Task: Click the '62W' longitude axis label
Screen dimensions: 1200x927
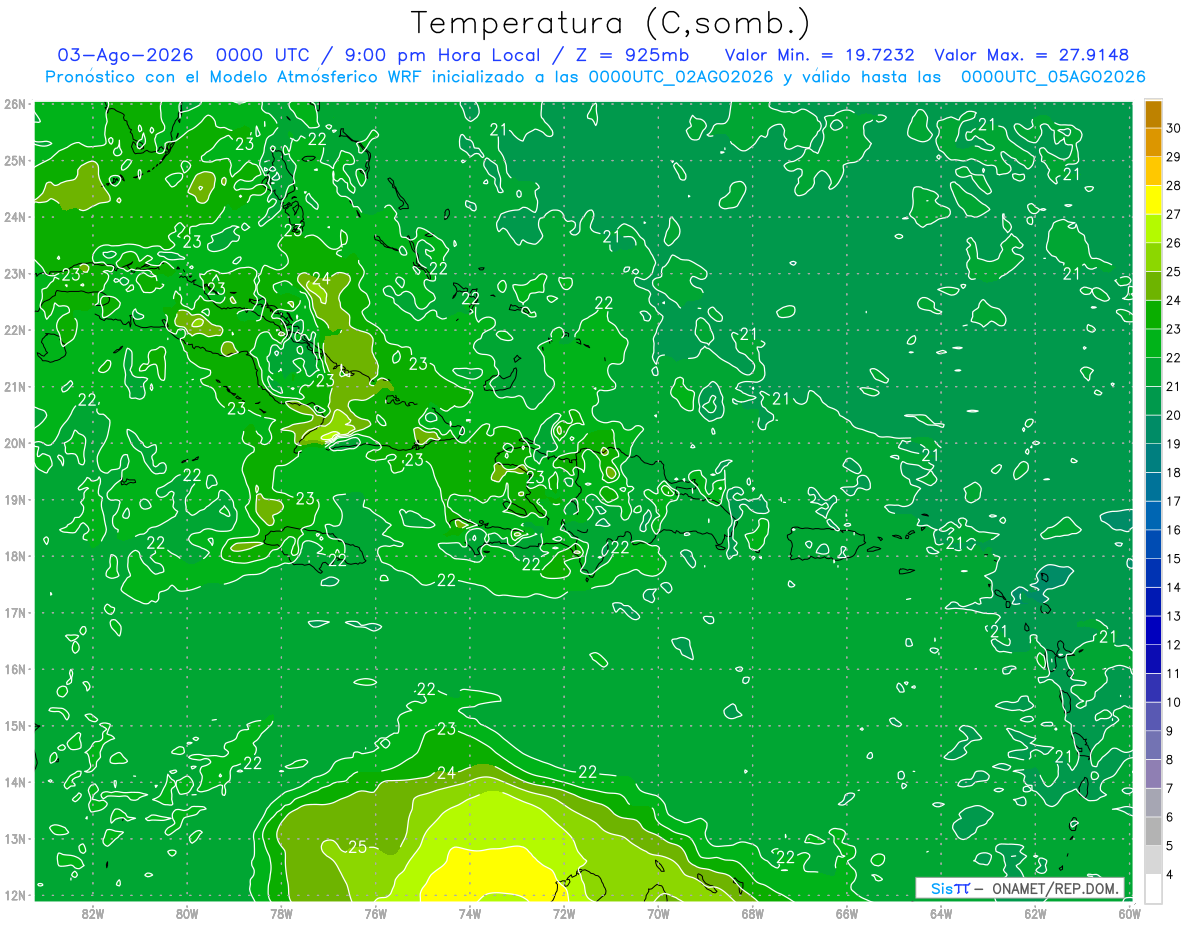Action: point(1035,912)
